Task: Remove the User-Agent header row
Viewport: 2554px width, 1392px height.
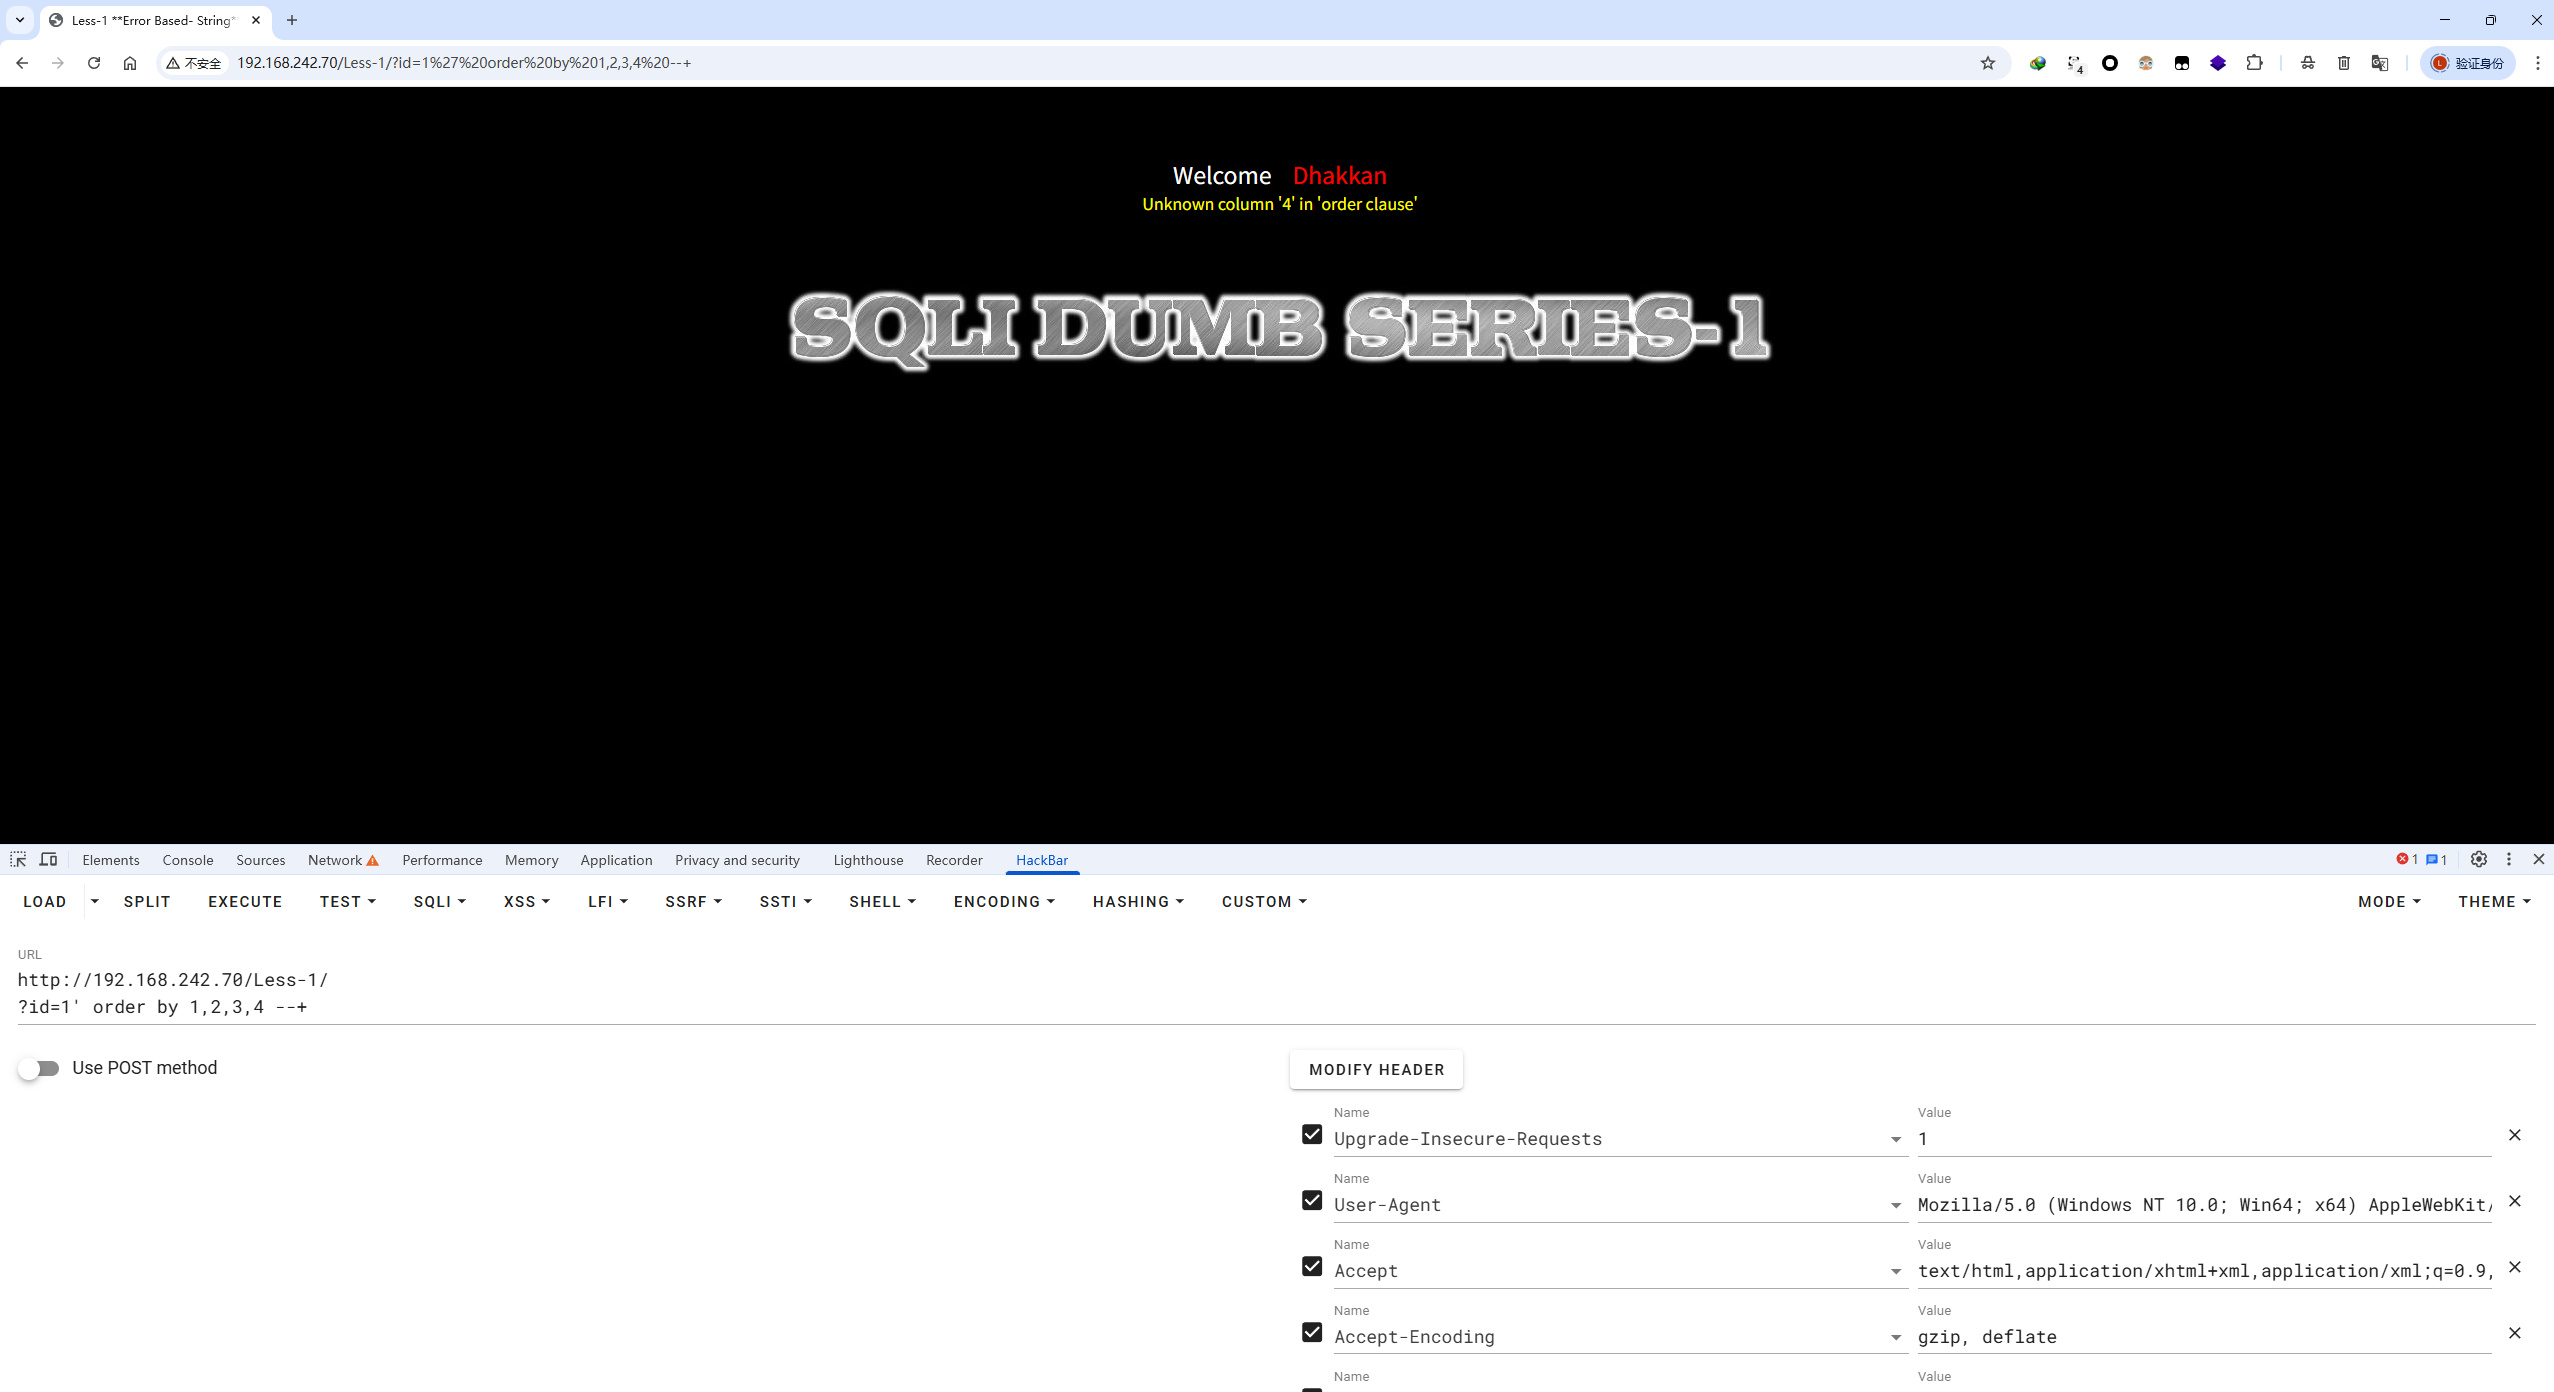Action: [2515, 1201]
